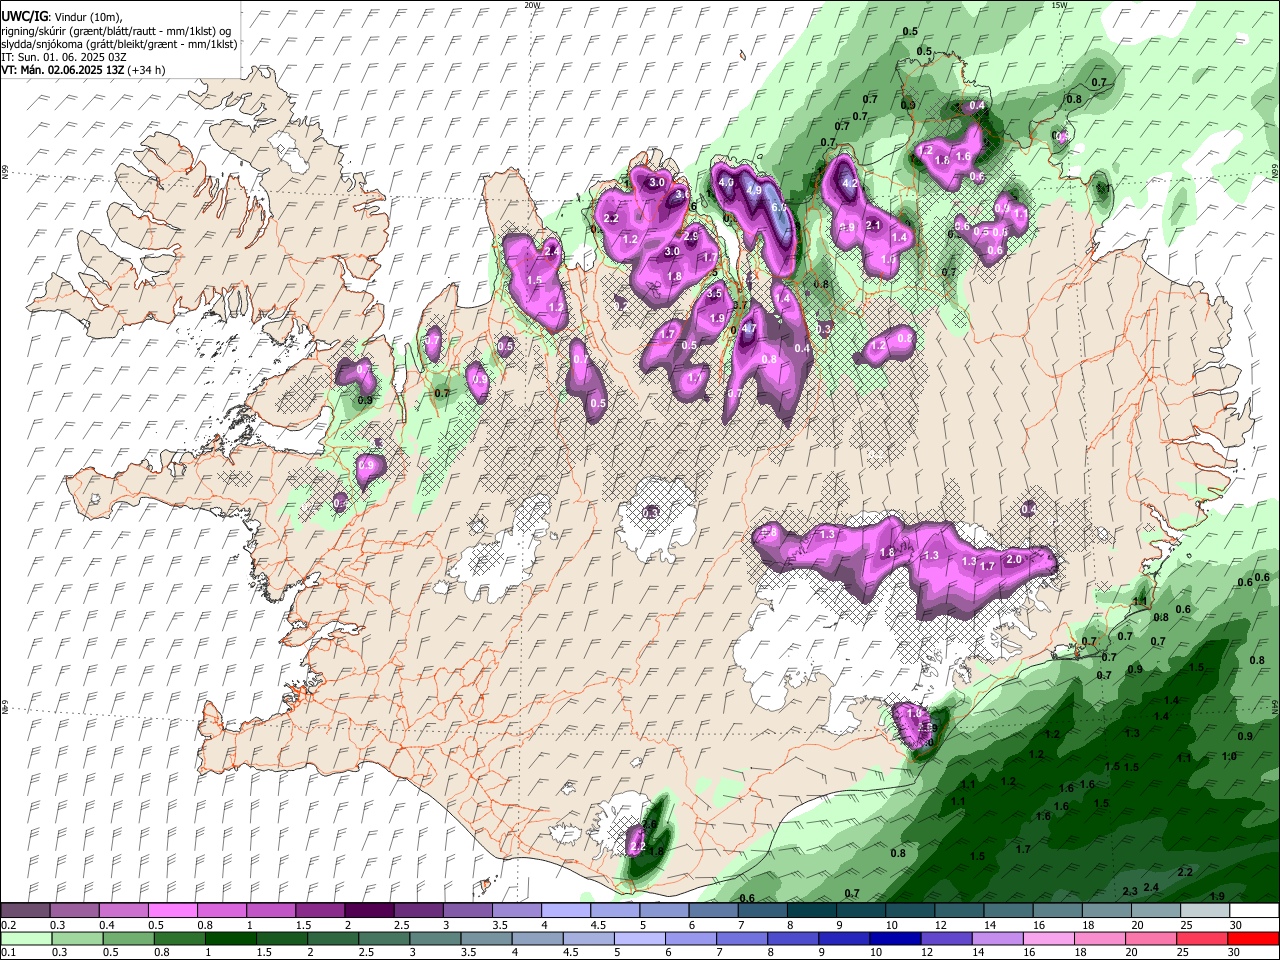Click the 'VT: Mán. 02.06.2025 13Z' valid time

[x=61, y=70]
